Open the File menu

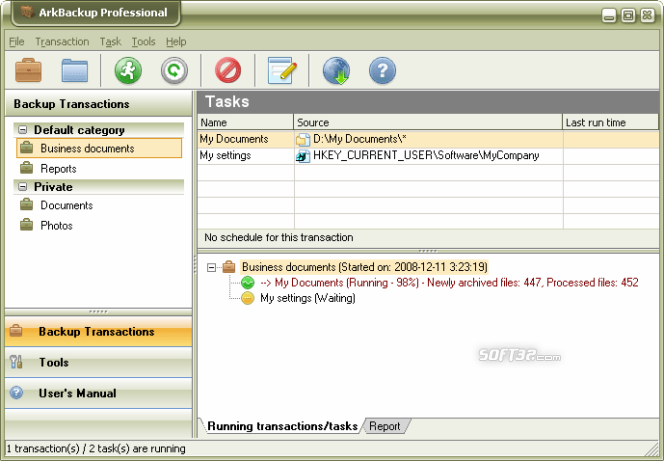pyautogui.click(x=17, y=41)
